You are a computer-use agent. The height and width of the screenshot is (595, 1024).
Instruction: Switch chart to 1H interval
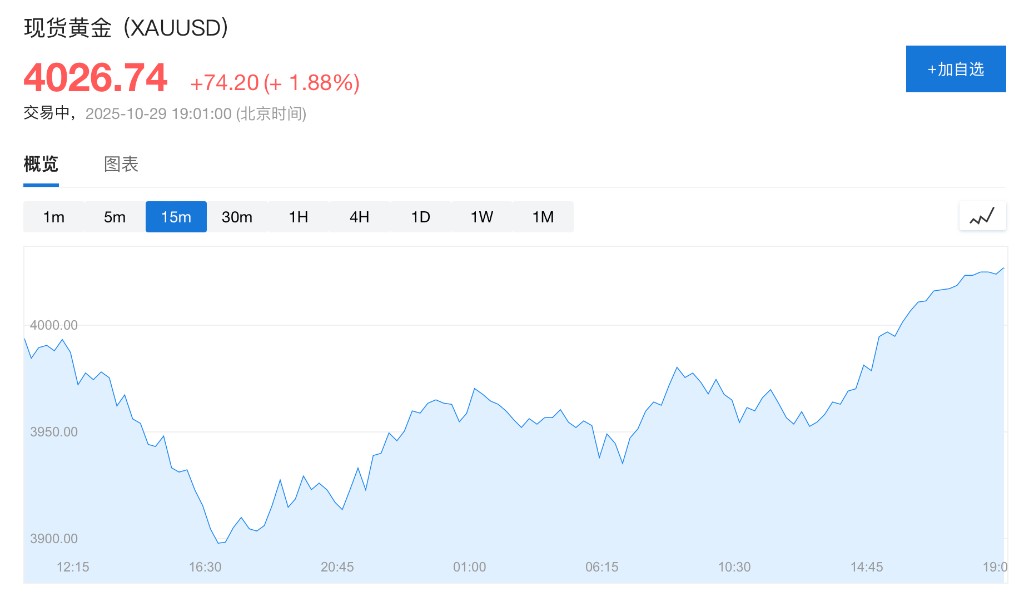point(298,217)
